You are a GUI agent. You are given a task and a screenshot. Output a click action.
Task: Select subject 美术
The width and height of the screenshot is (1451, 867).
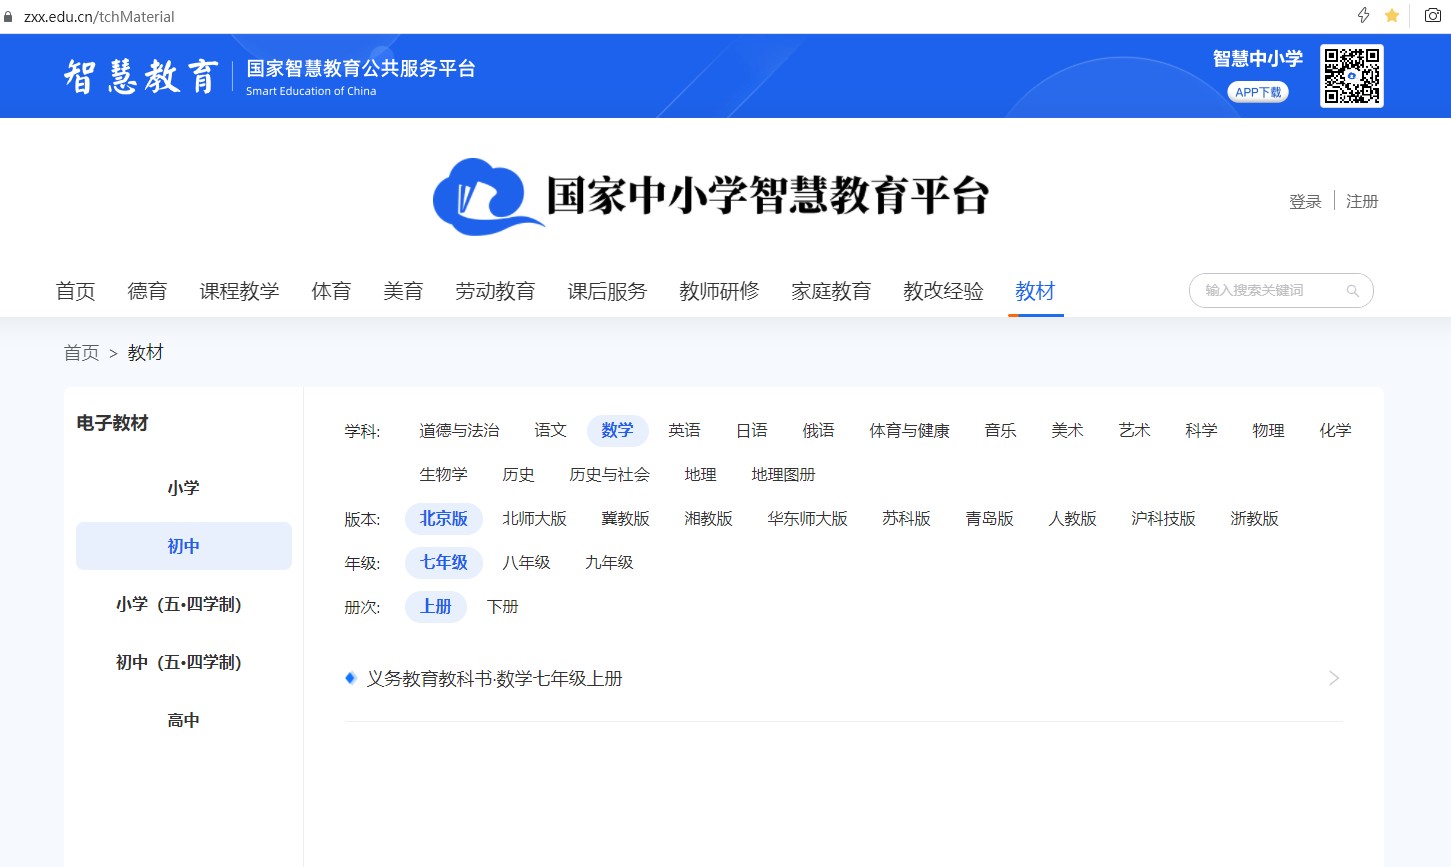pyautogui.click(x=1068, y=430)
